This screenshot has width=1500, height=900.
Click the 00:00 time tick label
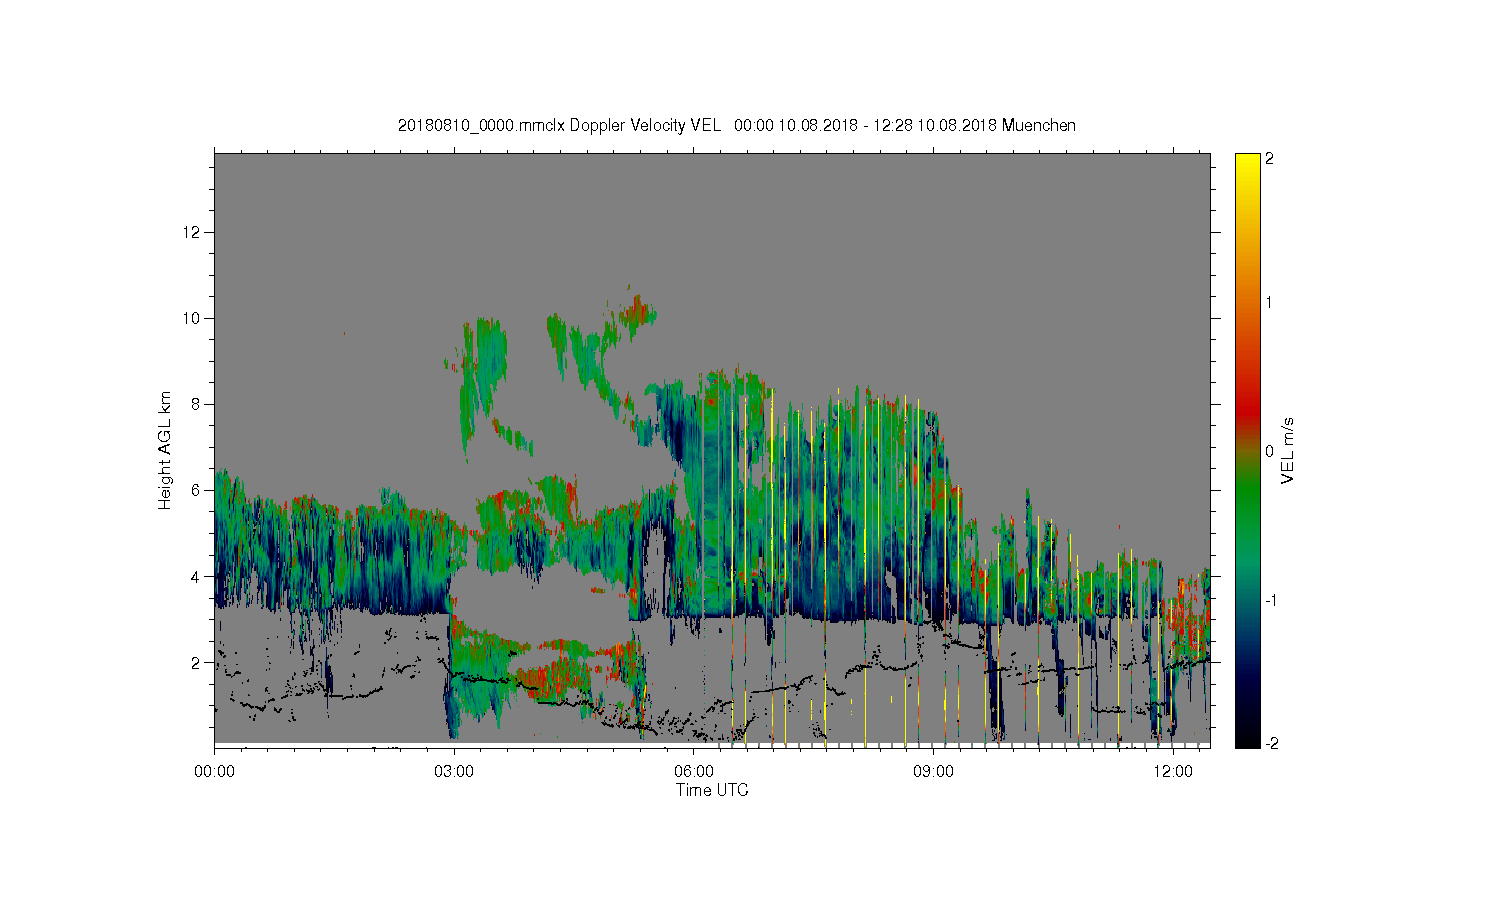point(214,772)
